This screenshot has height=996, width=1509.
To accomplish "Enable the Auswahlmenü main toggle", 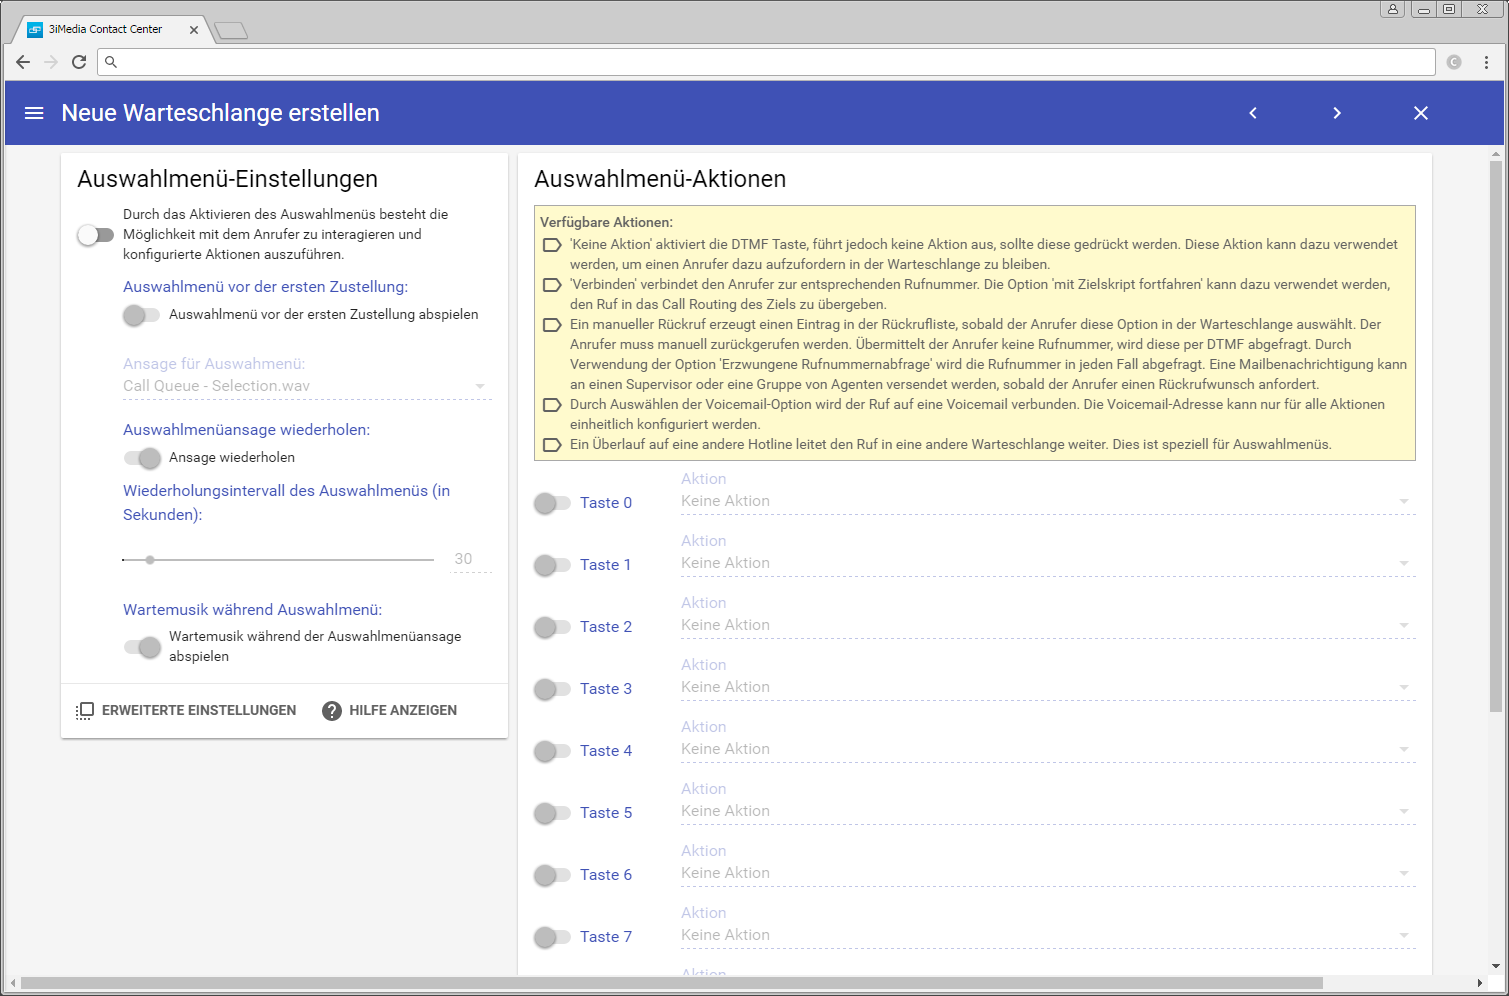I will click(x=96, y=235).
